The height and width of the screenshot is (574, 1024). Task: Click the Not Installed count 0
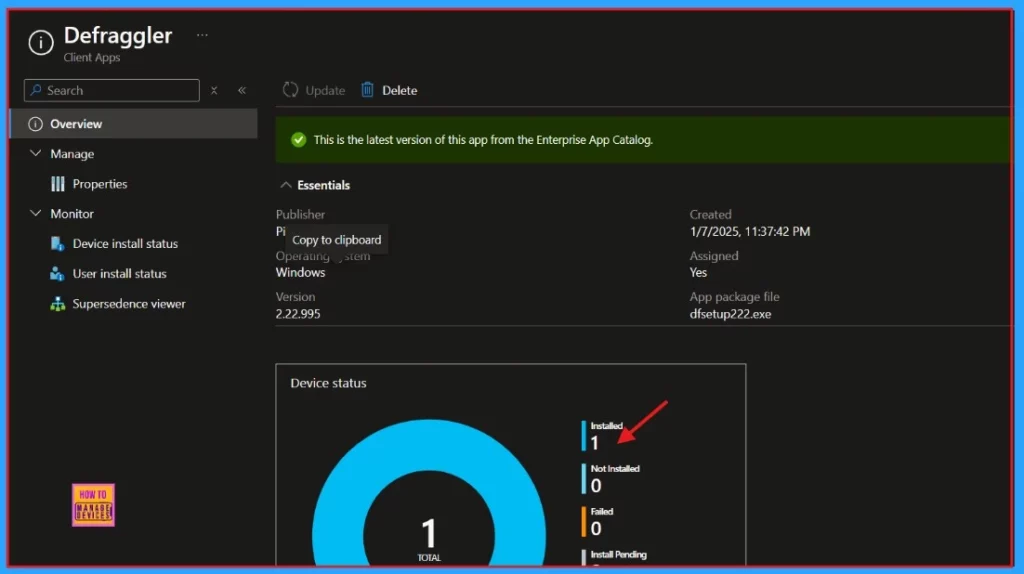596,486
